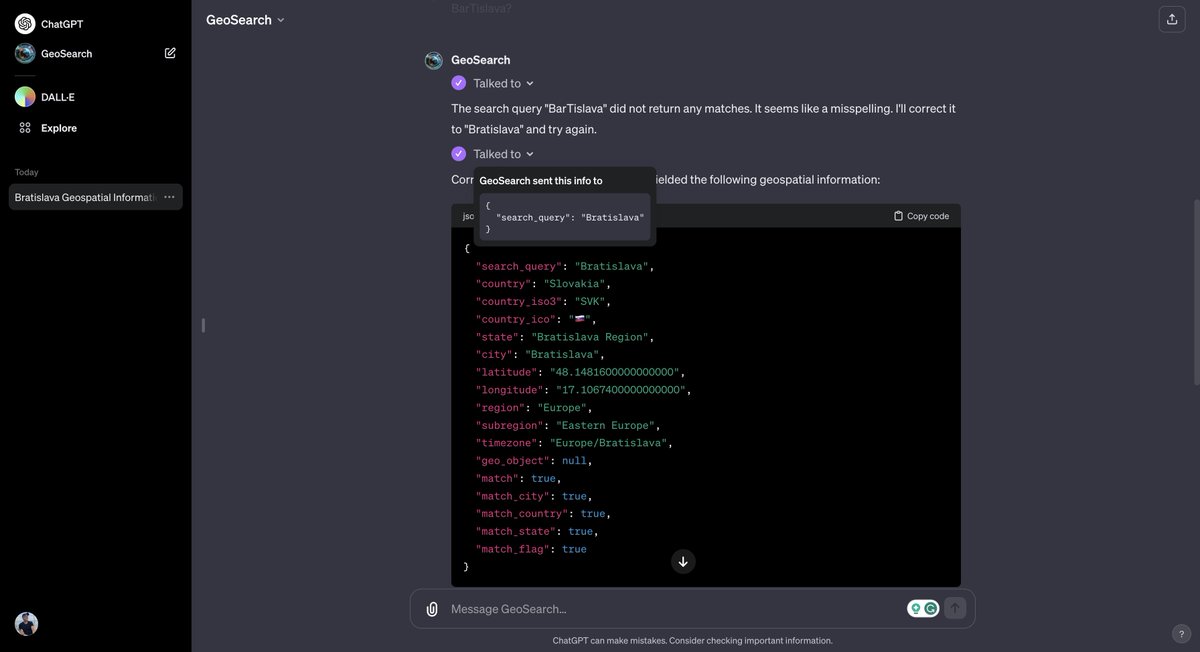Click the "match_city": true line
This screenshot has width=1200, height=652.
[534, 496]
